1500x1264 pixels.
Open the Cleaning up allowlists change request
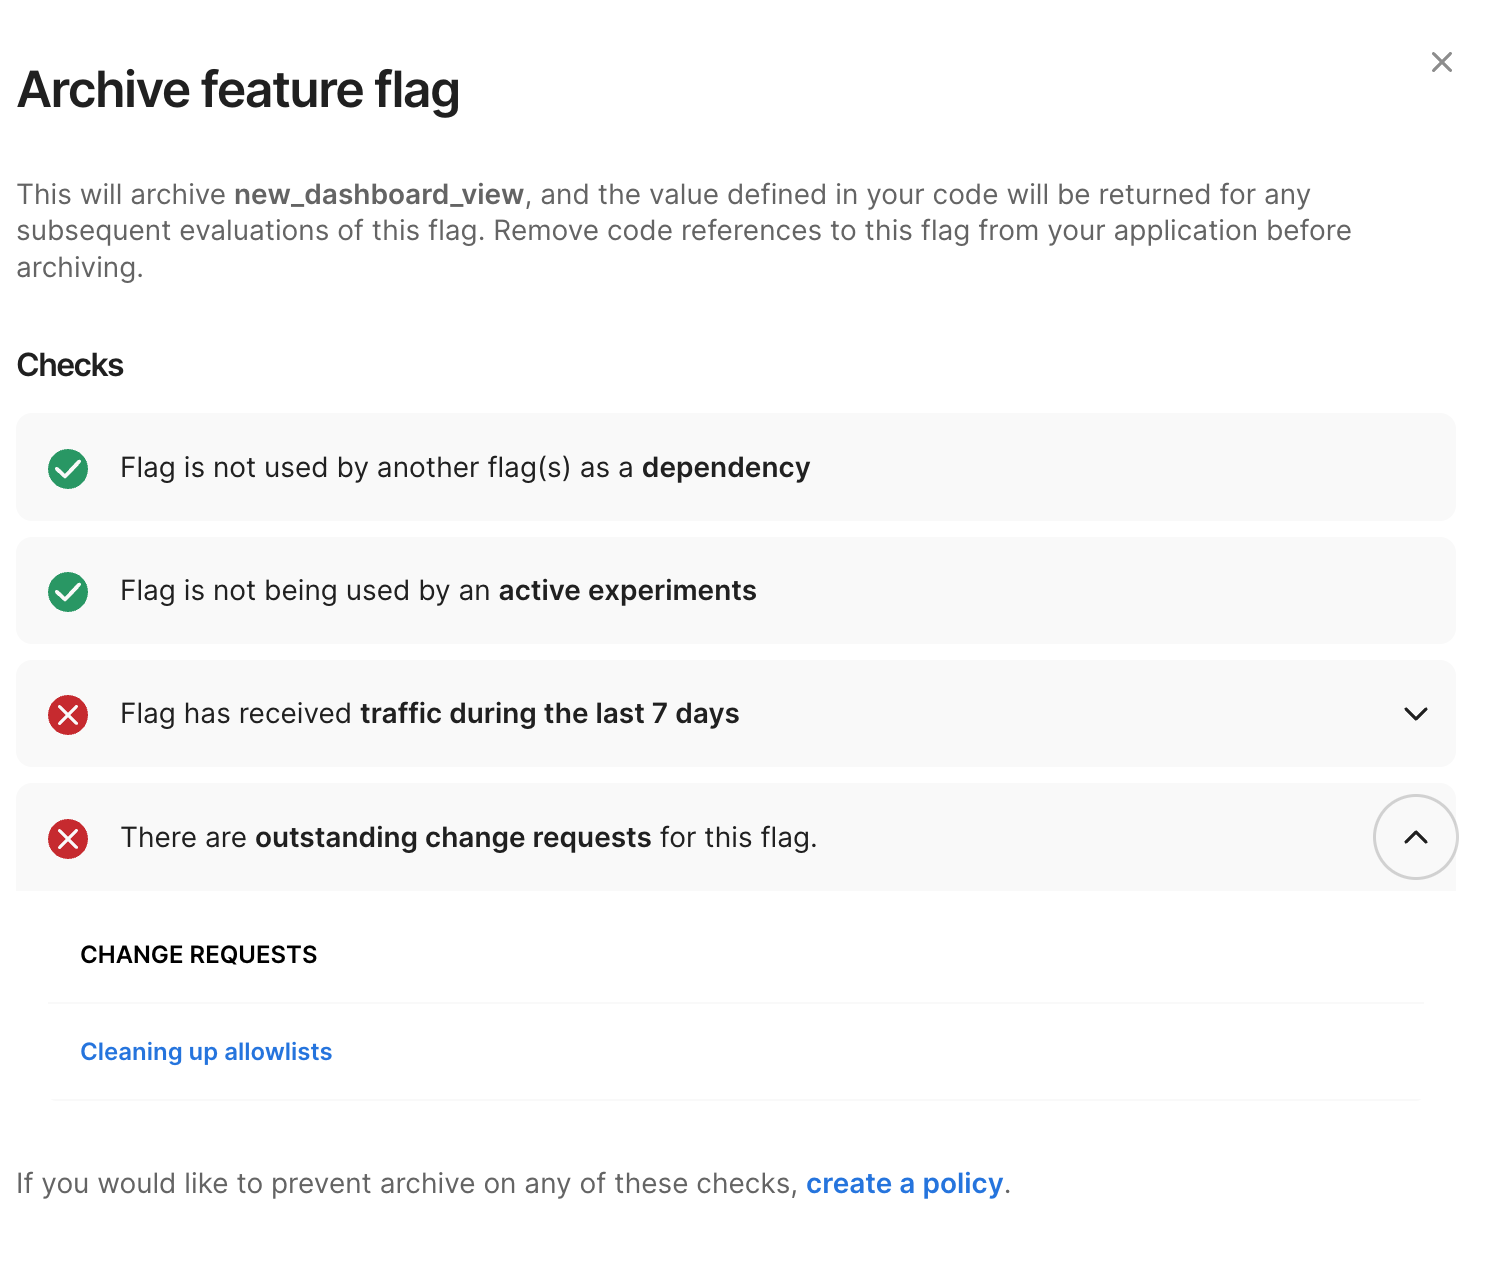pos(206,1052)
